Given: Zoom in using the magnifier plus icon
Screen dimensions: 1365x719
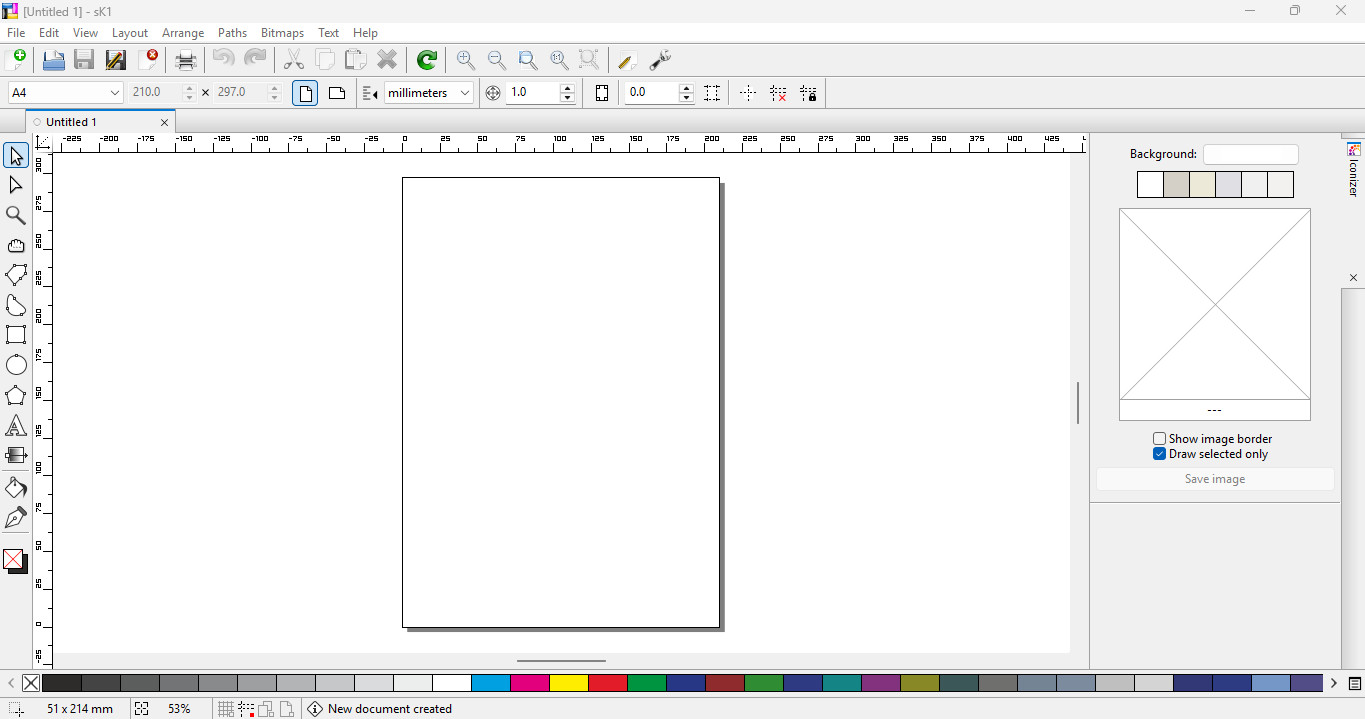Looking at the screenshot, I should 466,60.
